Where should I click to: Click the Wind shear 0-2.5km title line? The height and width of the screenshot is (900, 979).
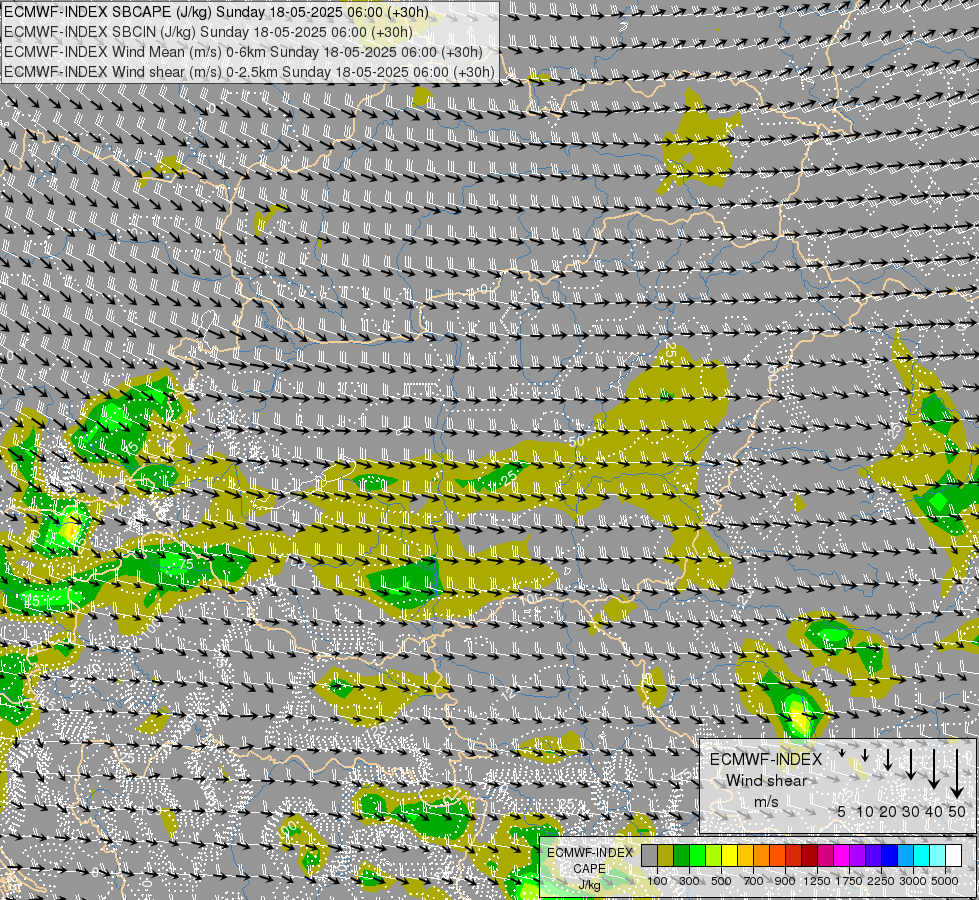250,72
